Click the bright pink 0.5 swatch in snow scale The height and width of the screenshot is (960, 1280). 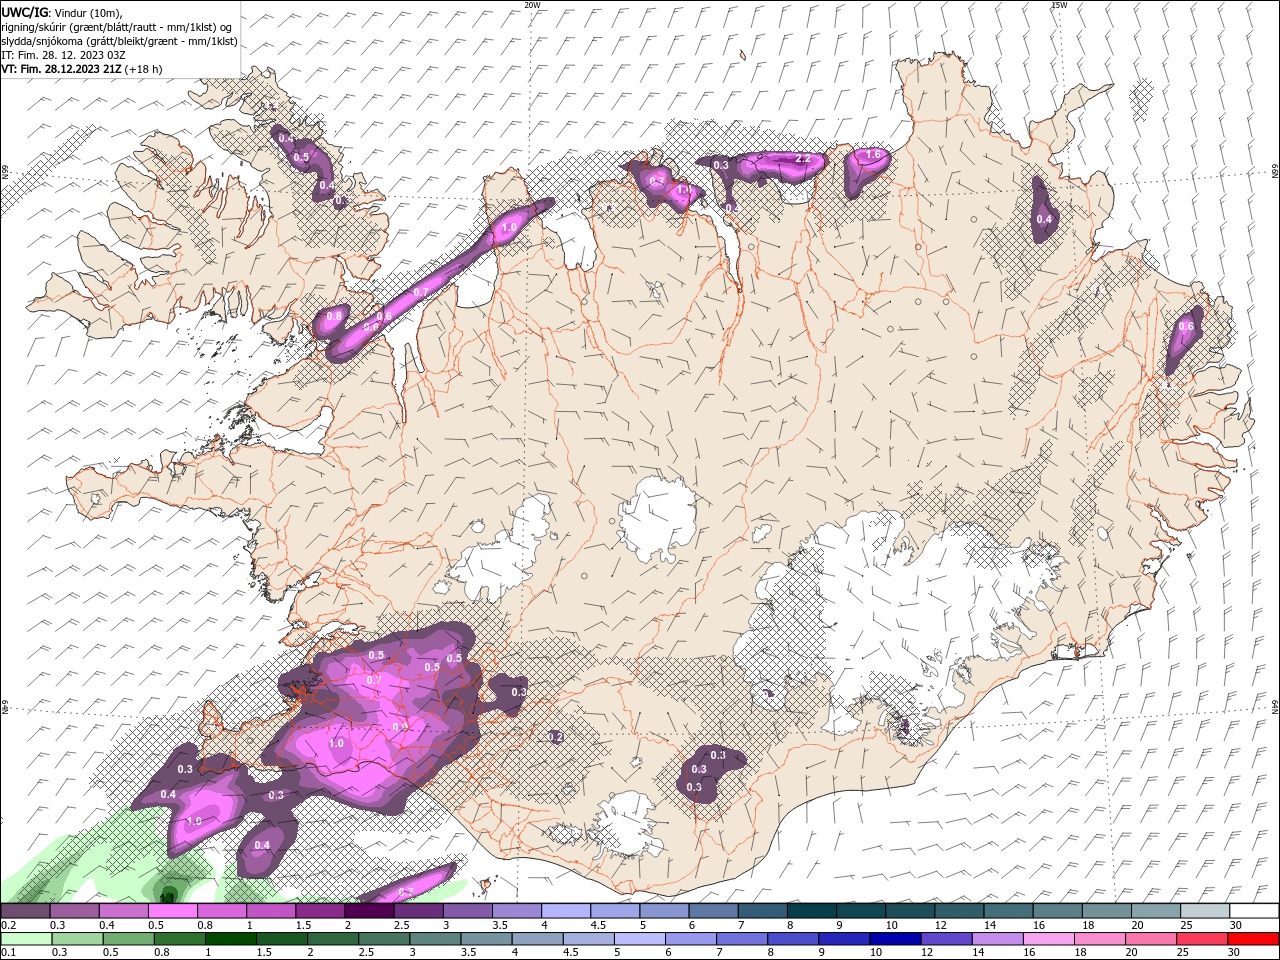click(172, 911)
